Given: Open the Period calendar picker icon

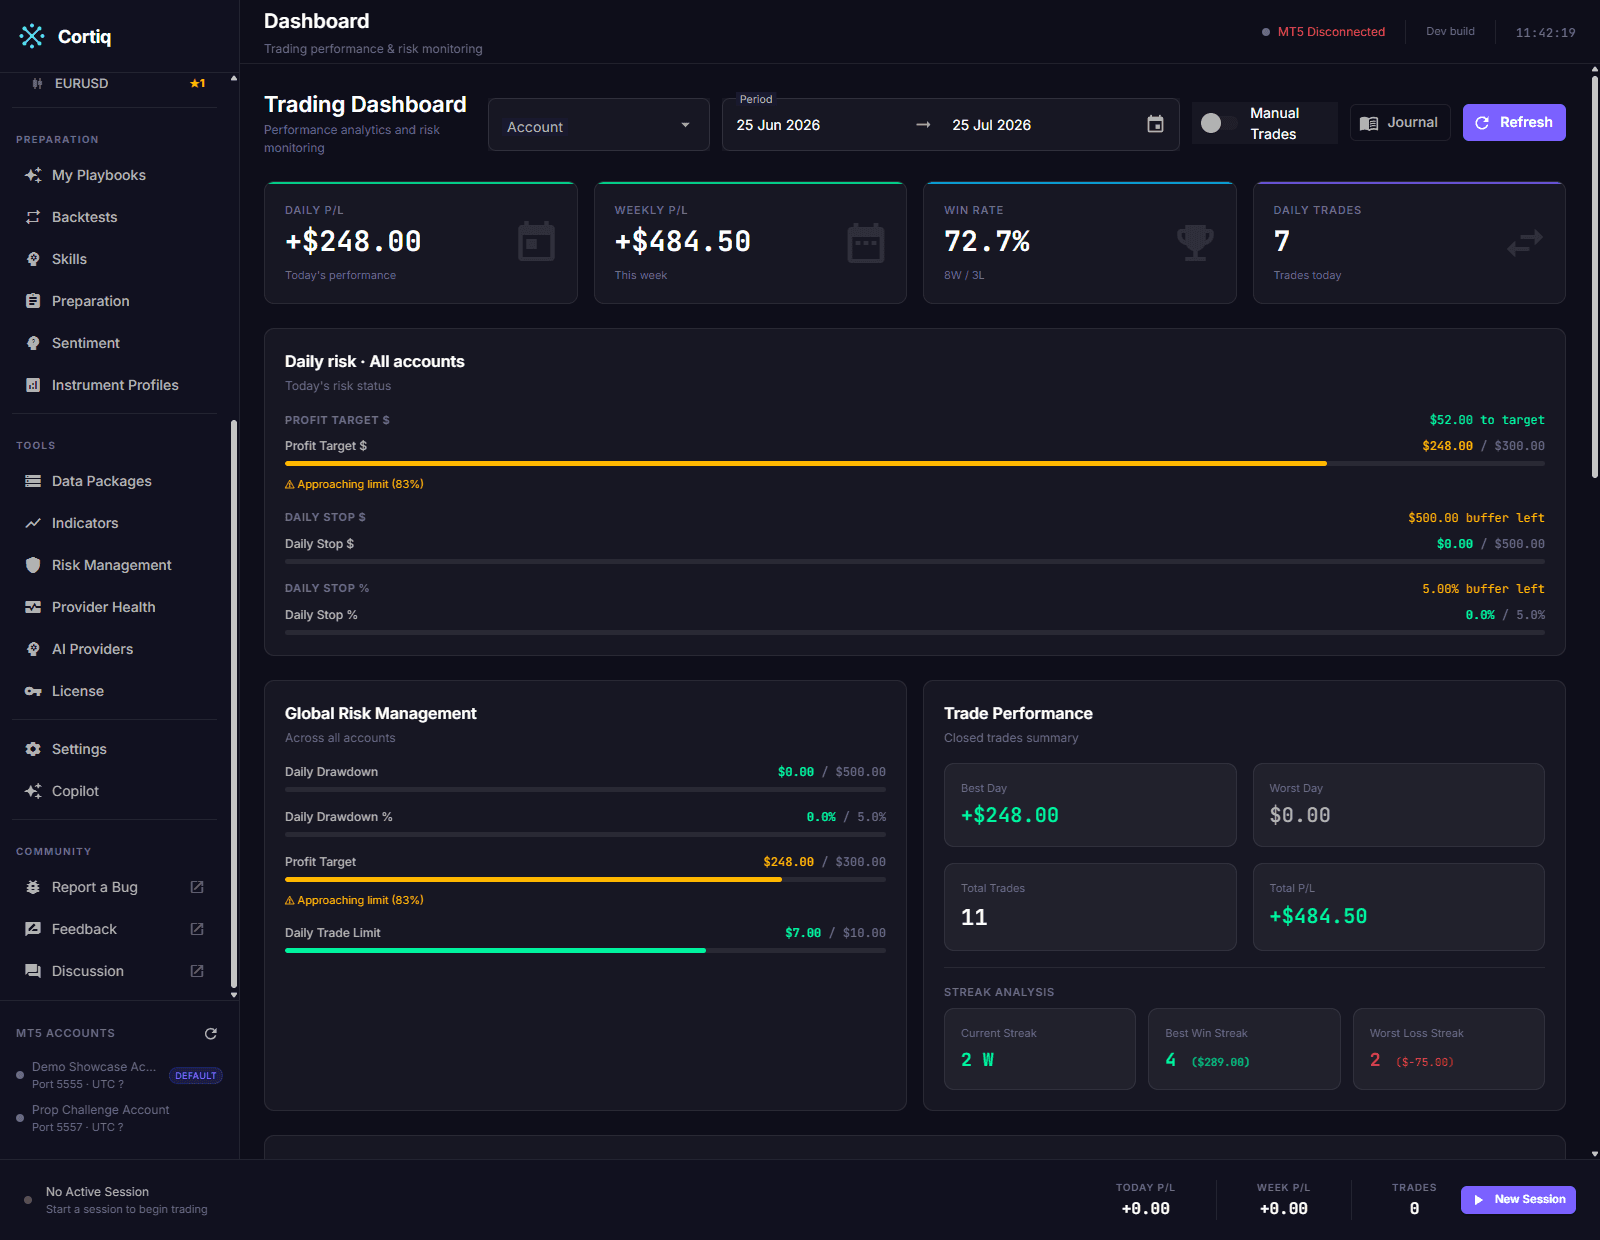Looking at the screenshot, I should pyautogui.click(x=1155, y=124).
